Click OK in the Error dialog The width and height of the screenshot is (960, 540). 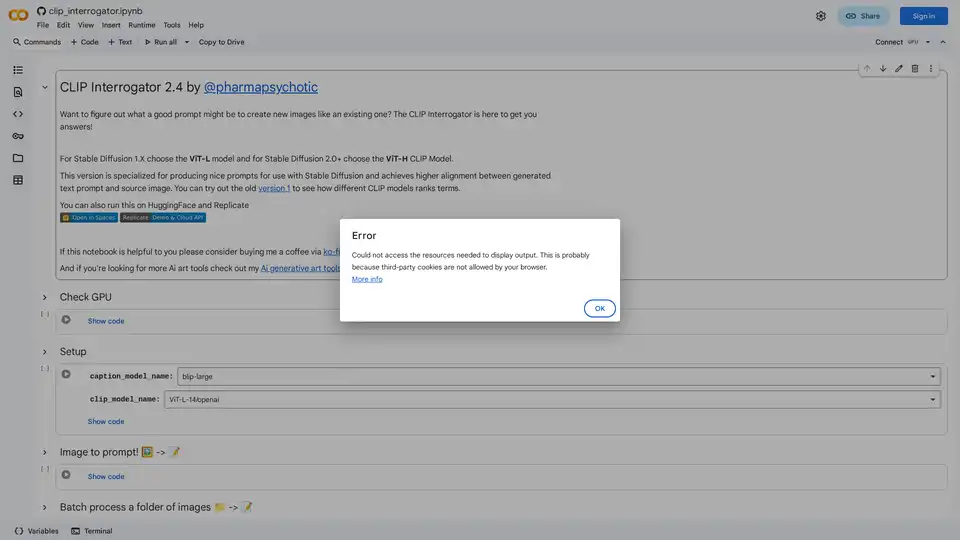coord(599,309)
